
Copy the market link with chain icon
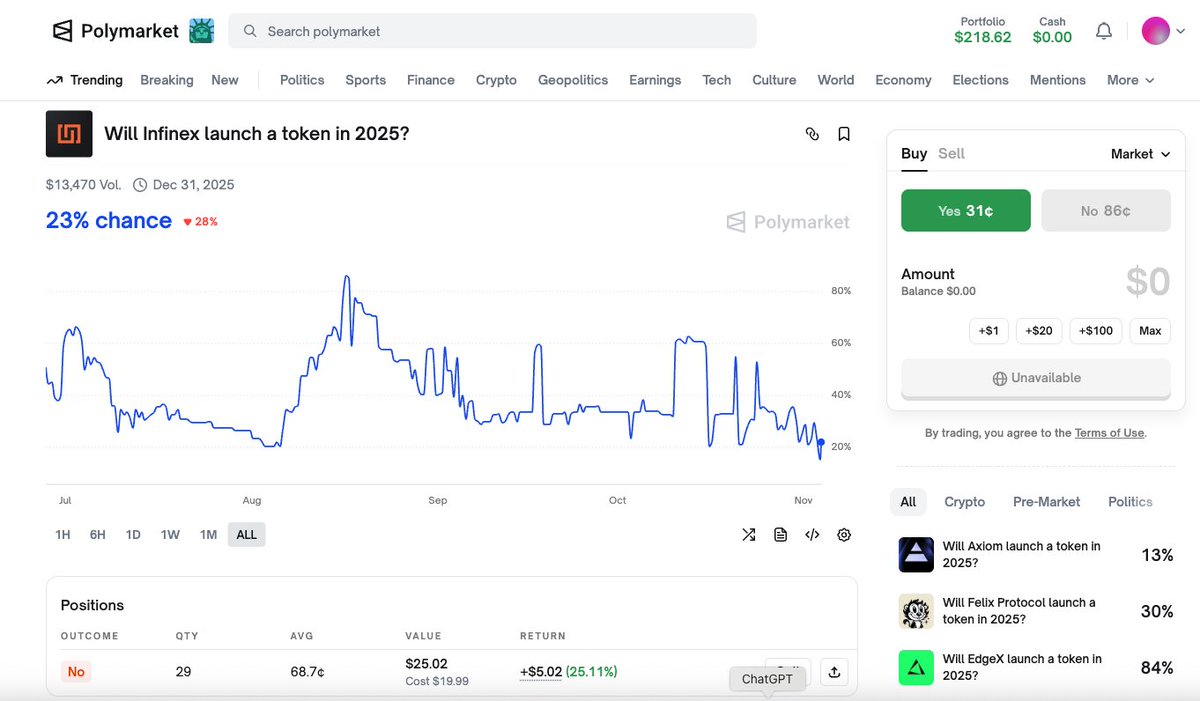click(812, 134)
